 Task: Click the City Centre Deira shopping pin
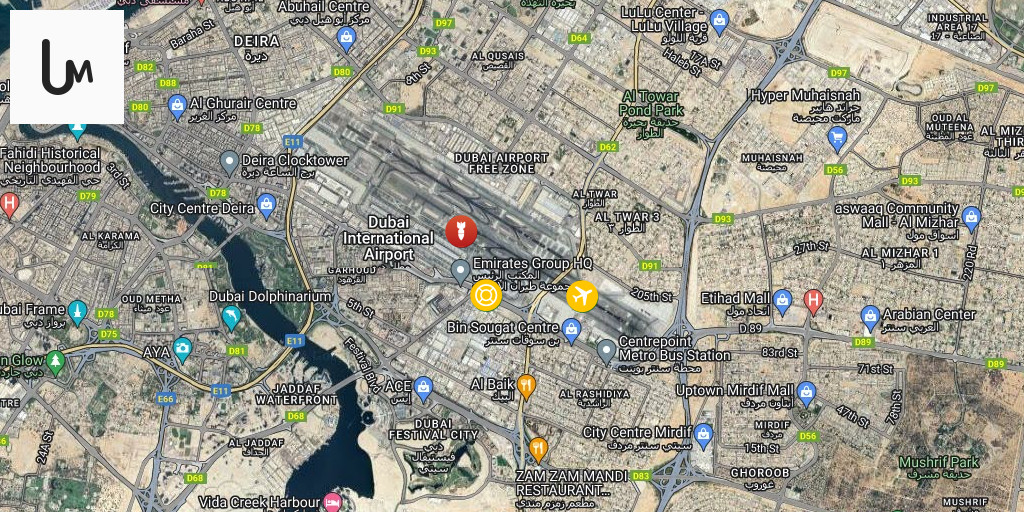tap(266, 206)
